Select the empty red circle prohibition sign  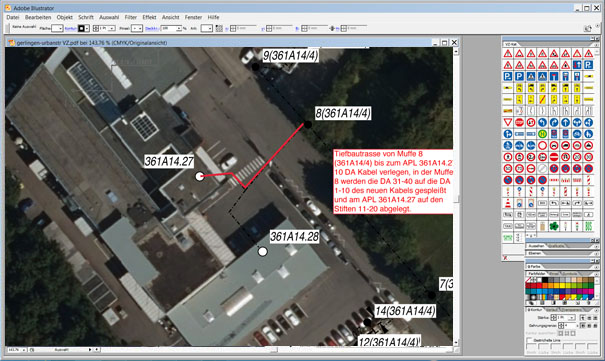click(542, 145)
